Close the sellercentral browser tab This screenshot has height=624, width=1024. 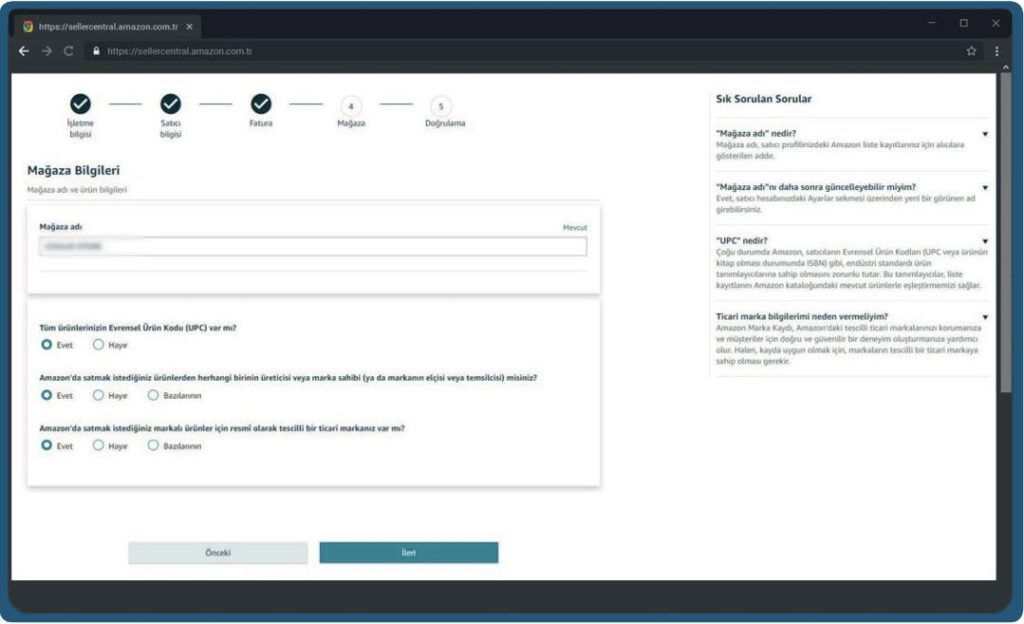189,27
